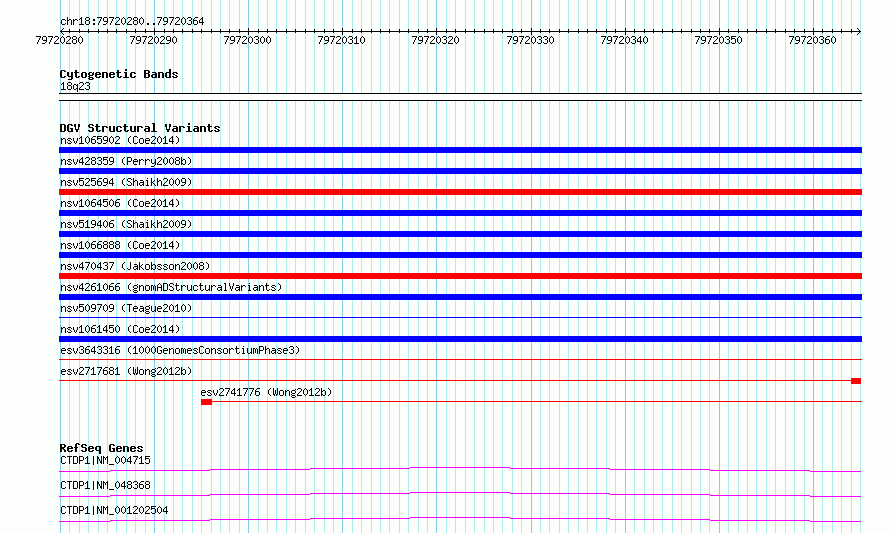Viewport: 890px width, 533px height.
Task: Select the magenta line of CTDP1|NM_001202504
Action: coord(460,519)
